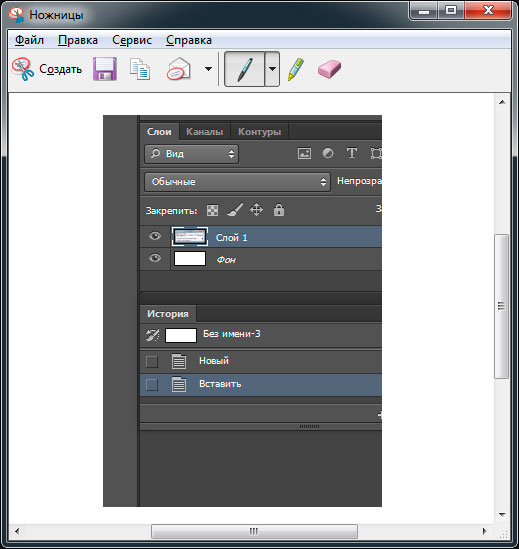Viewport: 519px width, 549px height.
Task: Select the yellow Highlighter tool
Action: click(296, 69)
